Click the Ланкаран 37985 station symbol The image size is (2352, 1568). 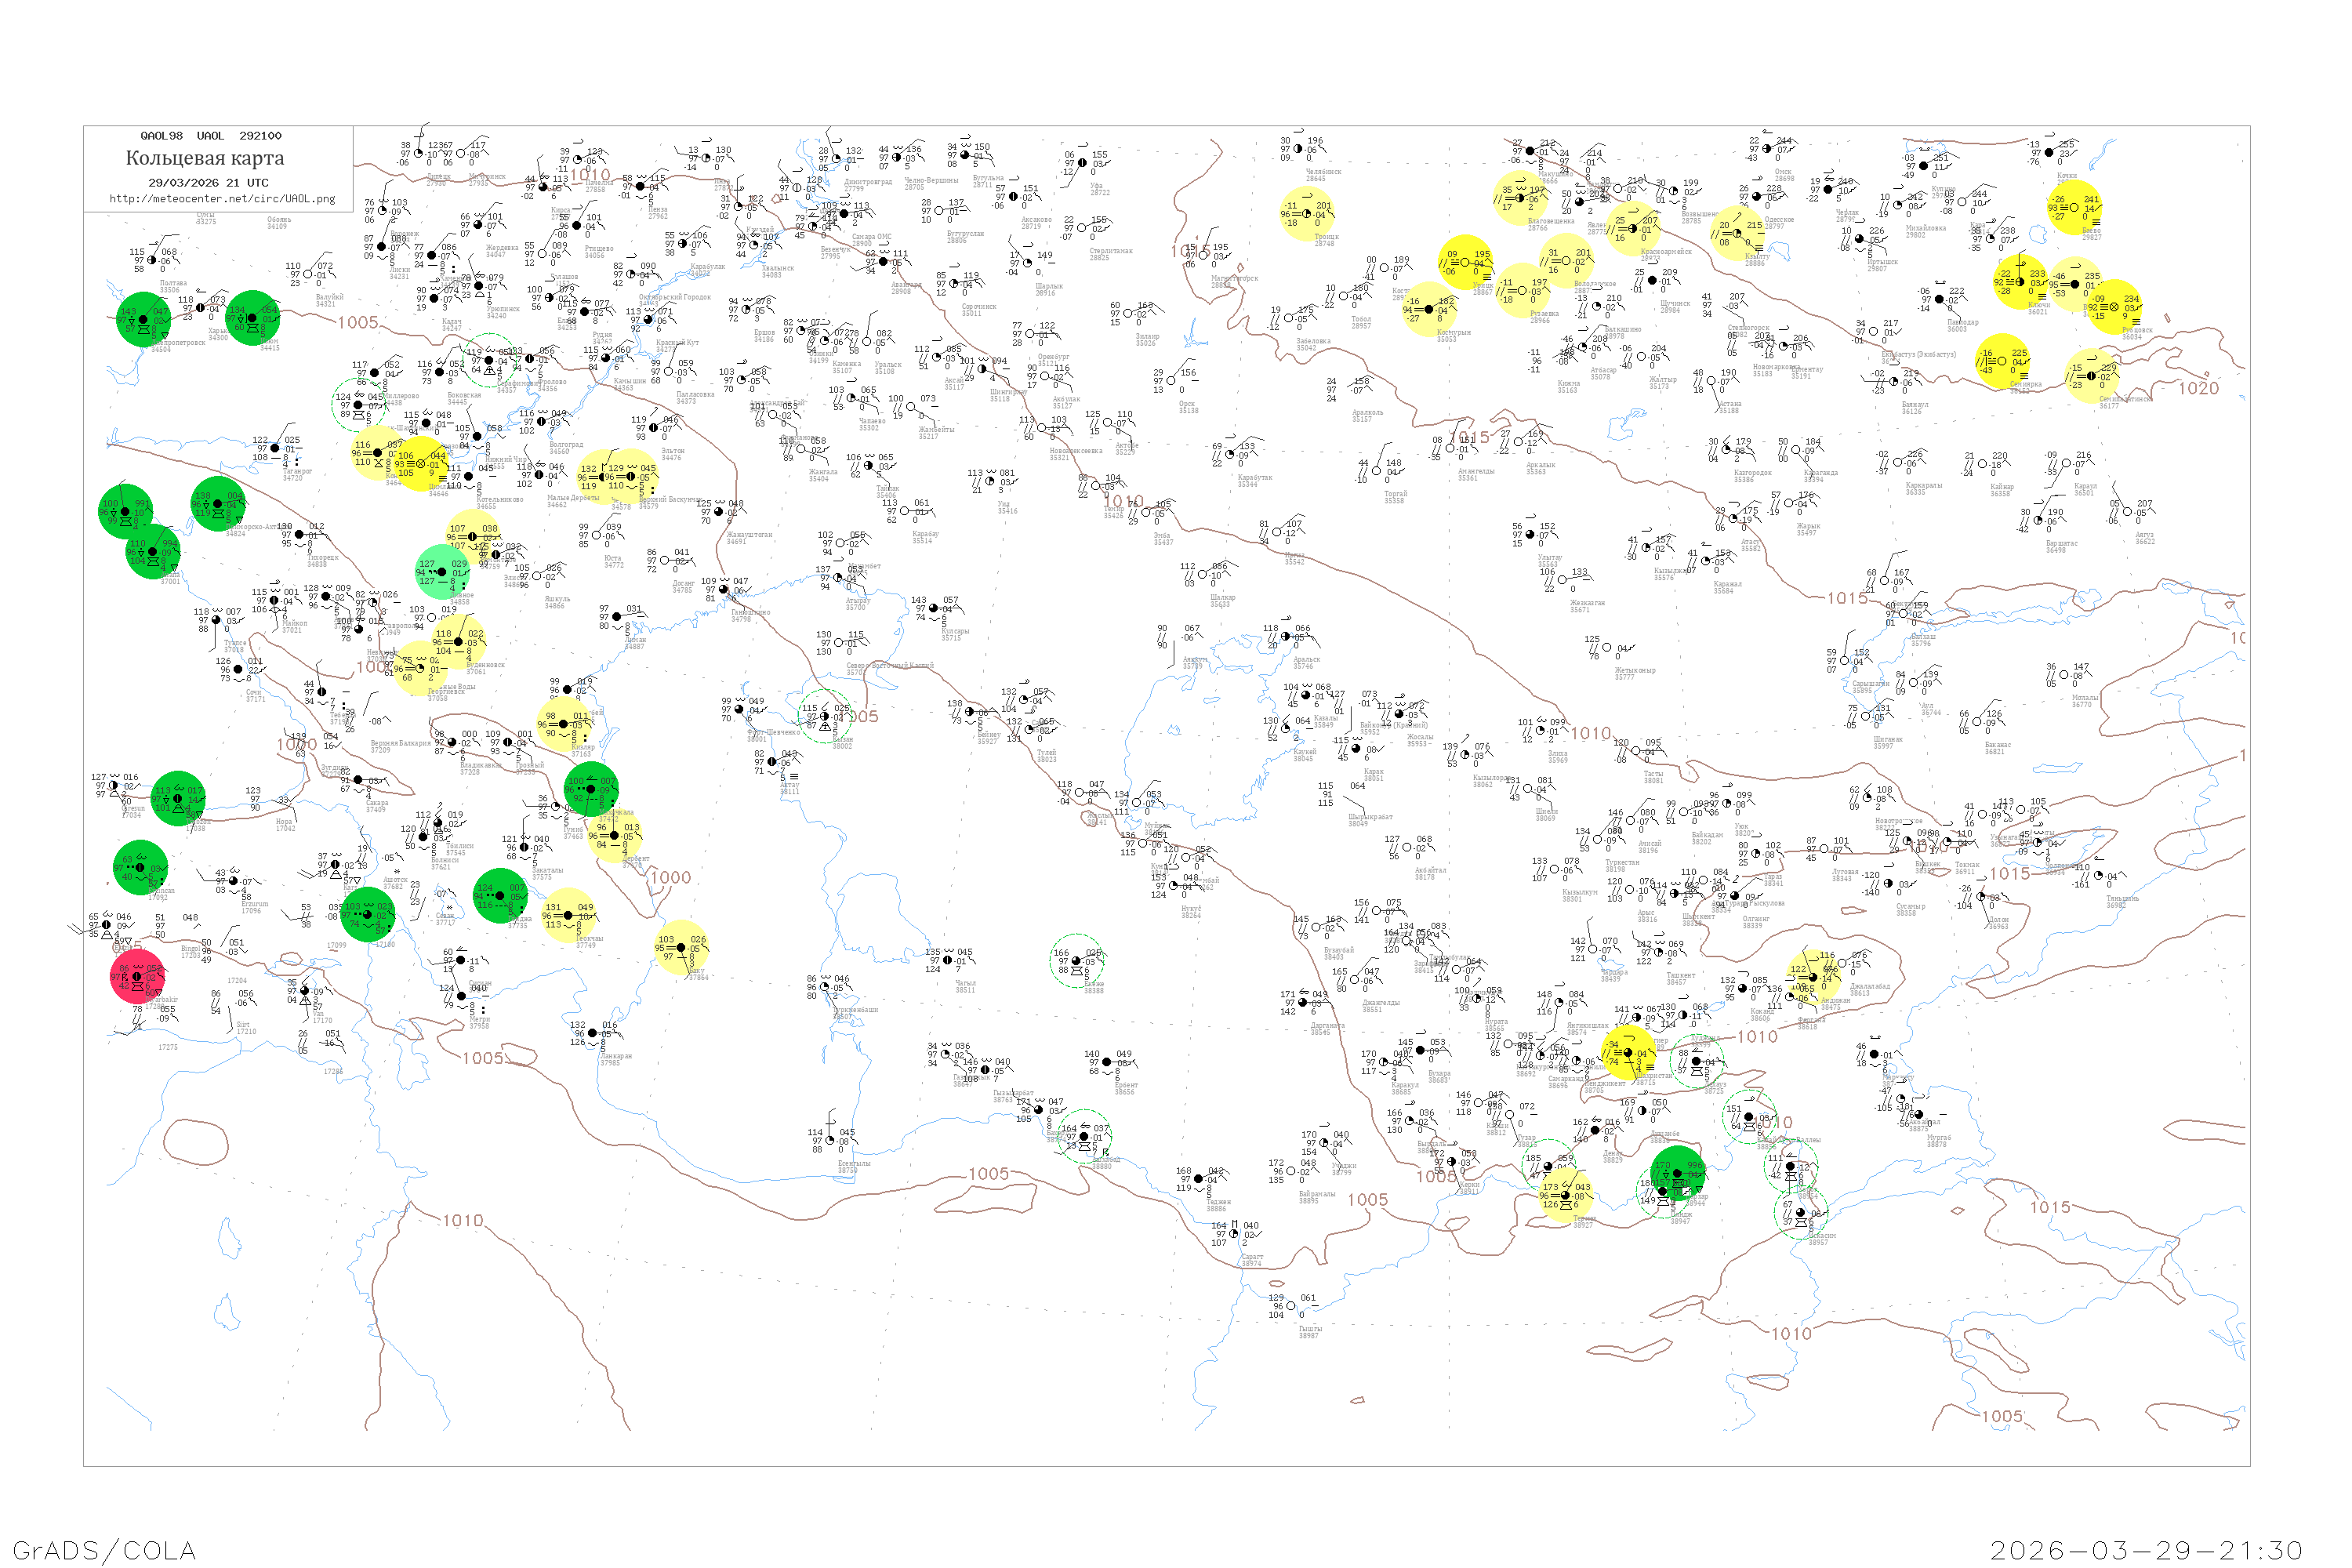[x=593, y=1034]
